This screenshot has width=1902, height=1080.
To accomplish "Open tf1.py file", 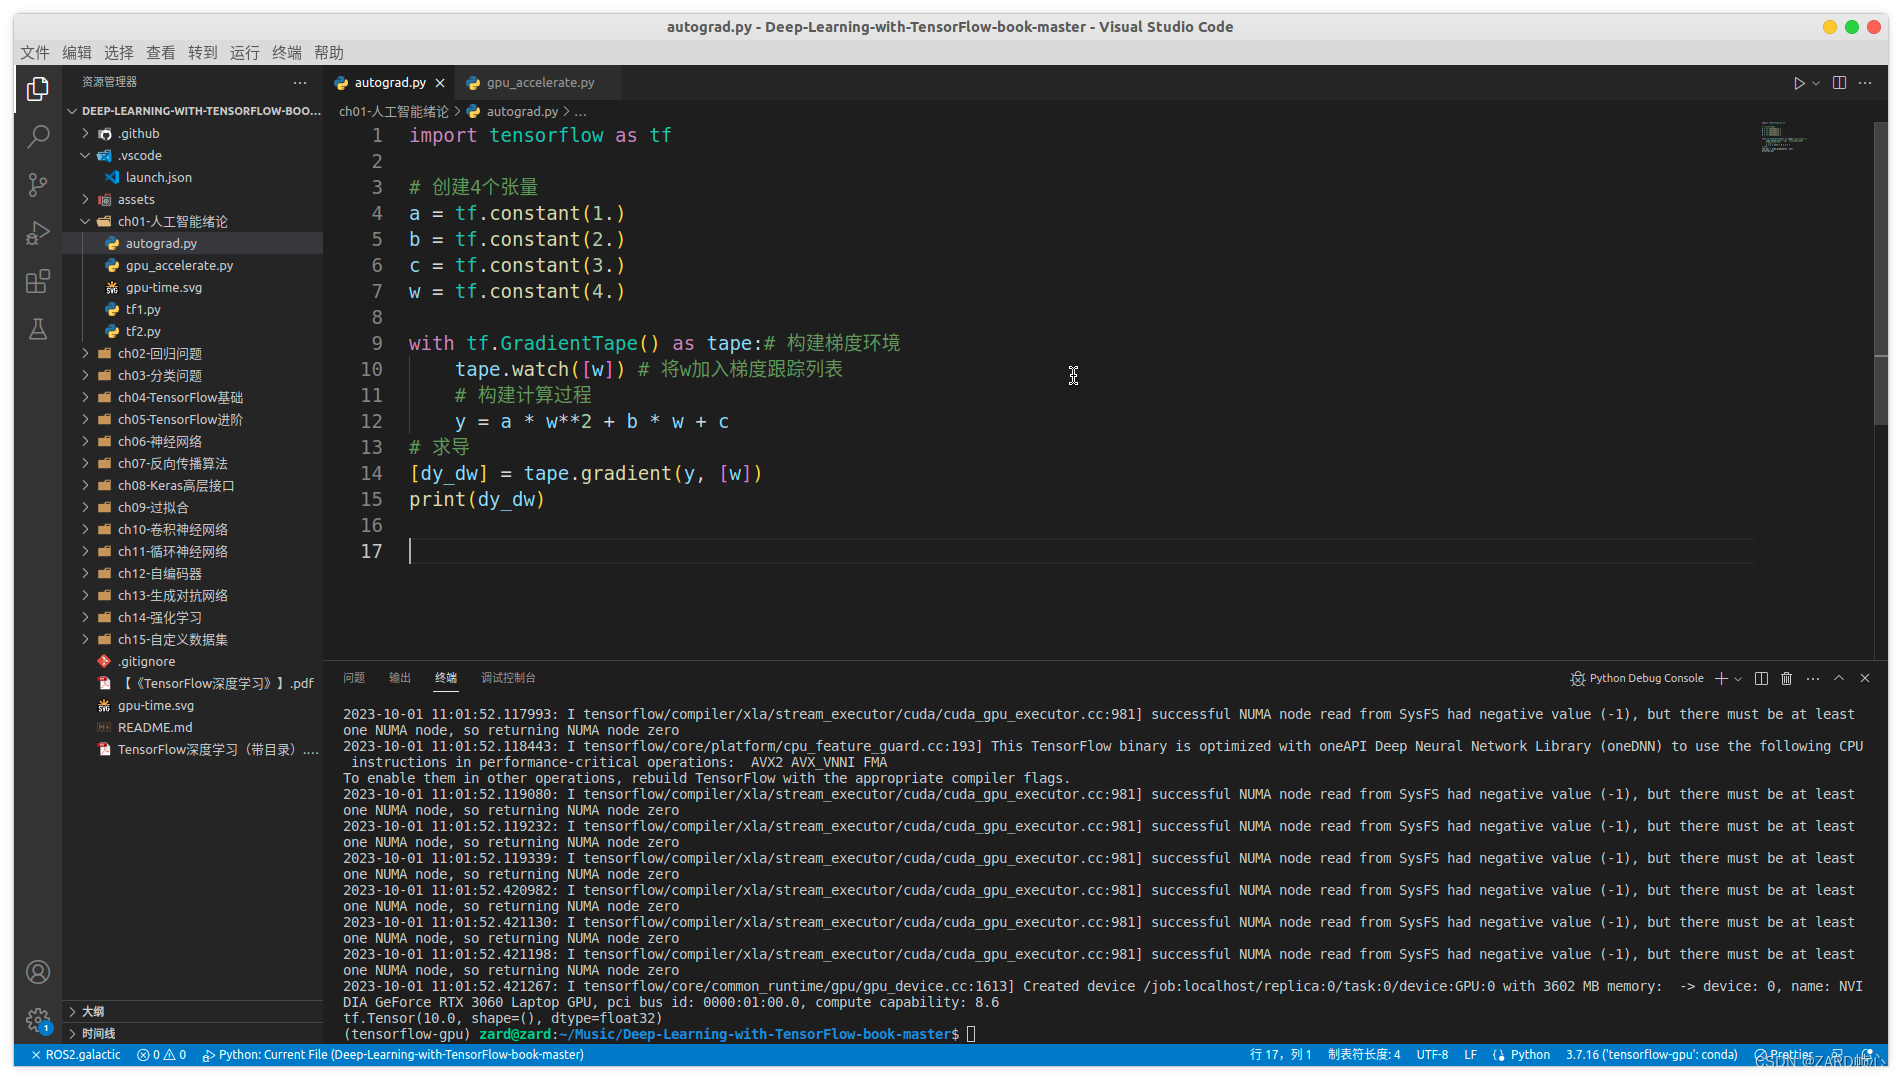I will [192, 310].
